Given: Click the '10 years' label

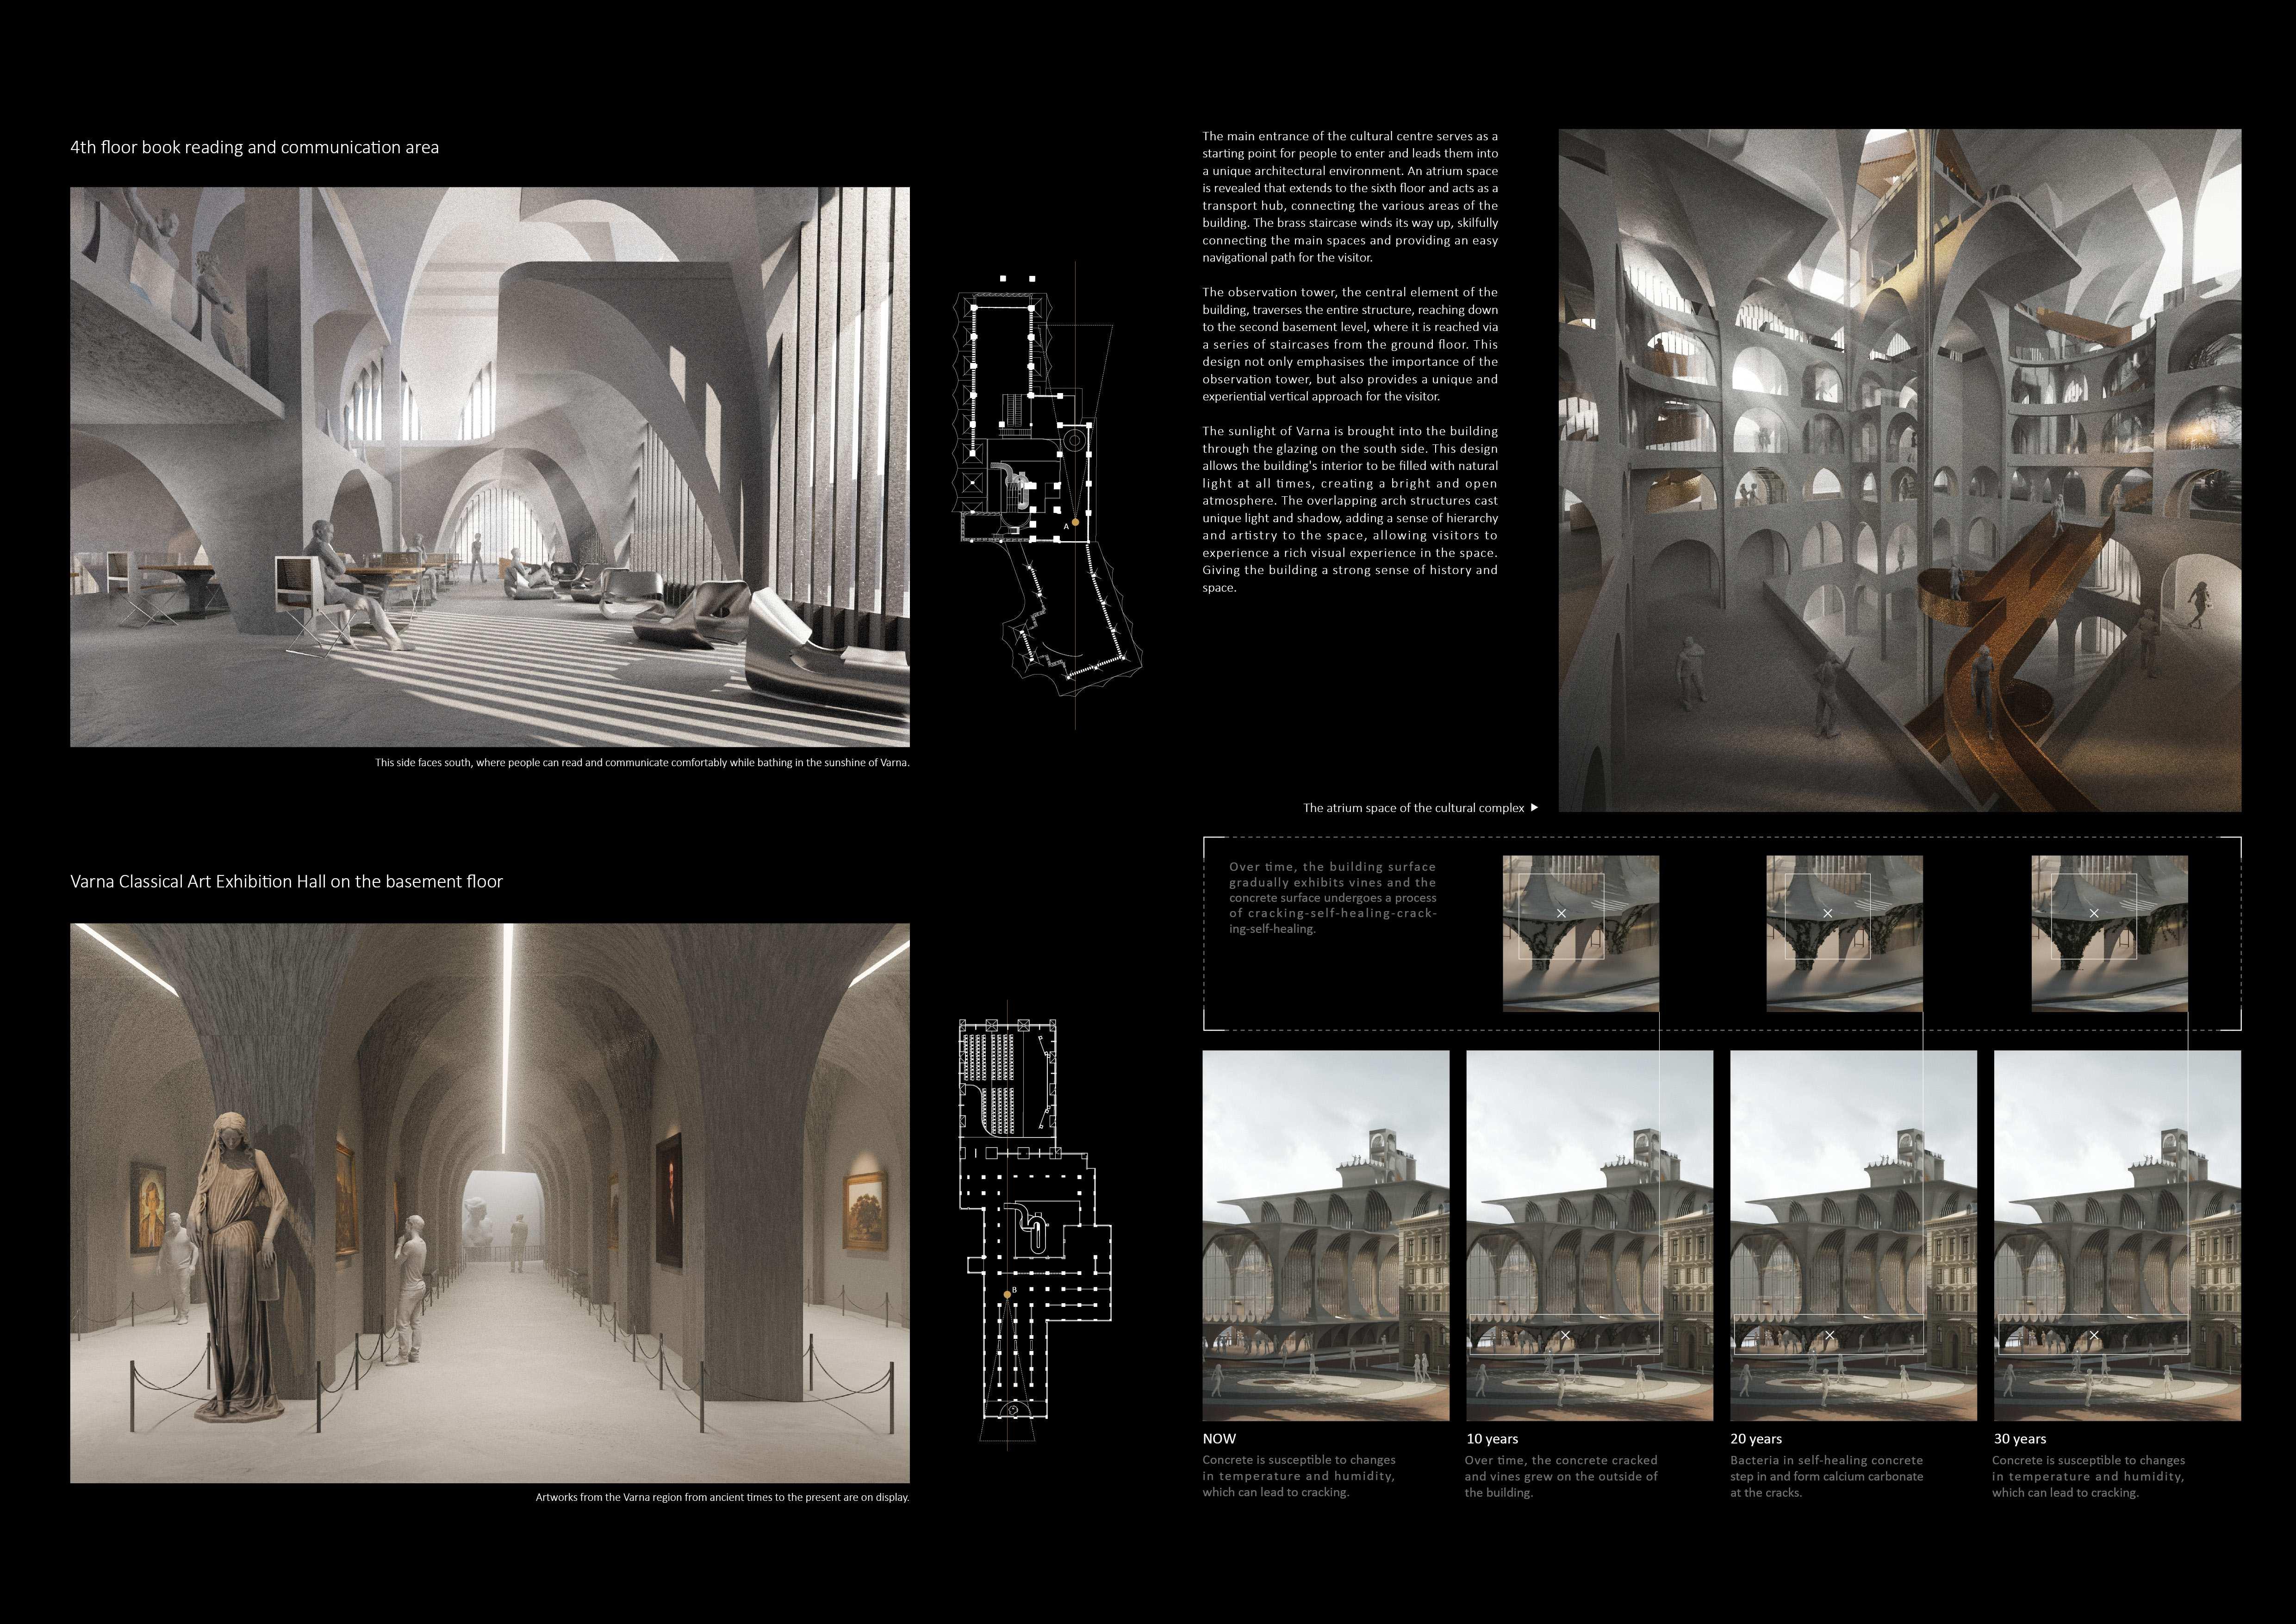Looking at the screenshot, I should pos(1492,1438).
